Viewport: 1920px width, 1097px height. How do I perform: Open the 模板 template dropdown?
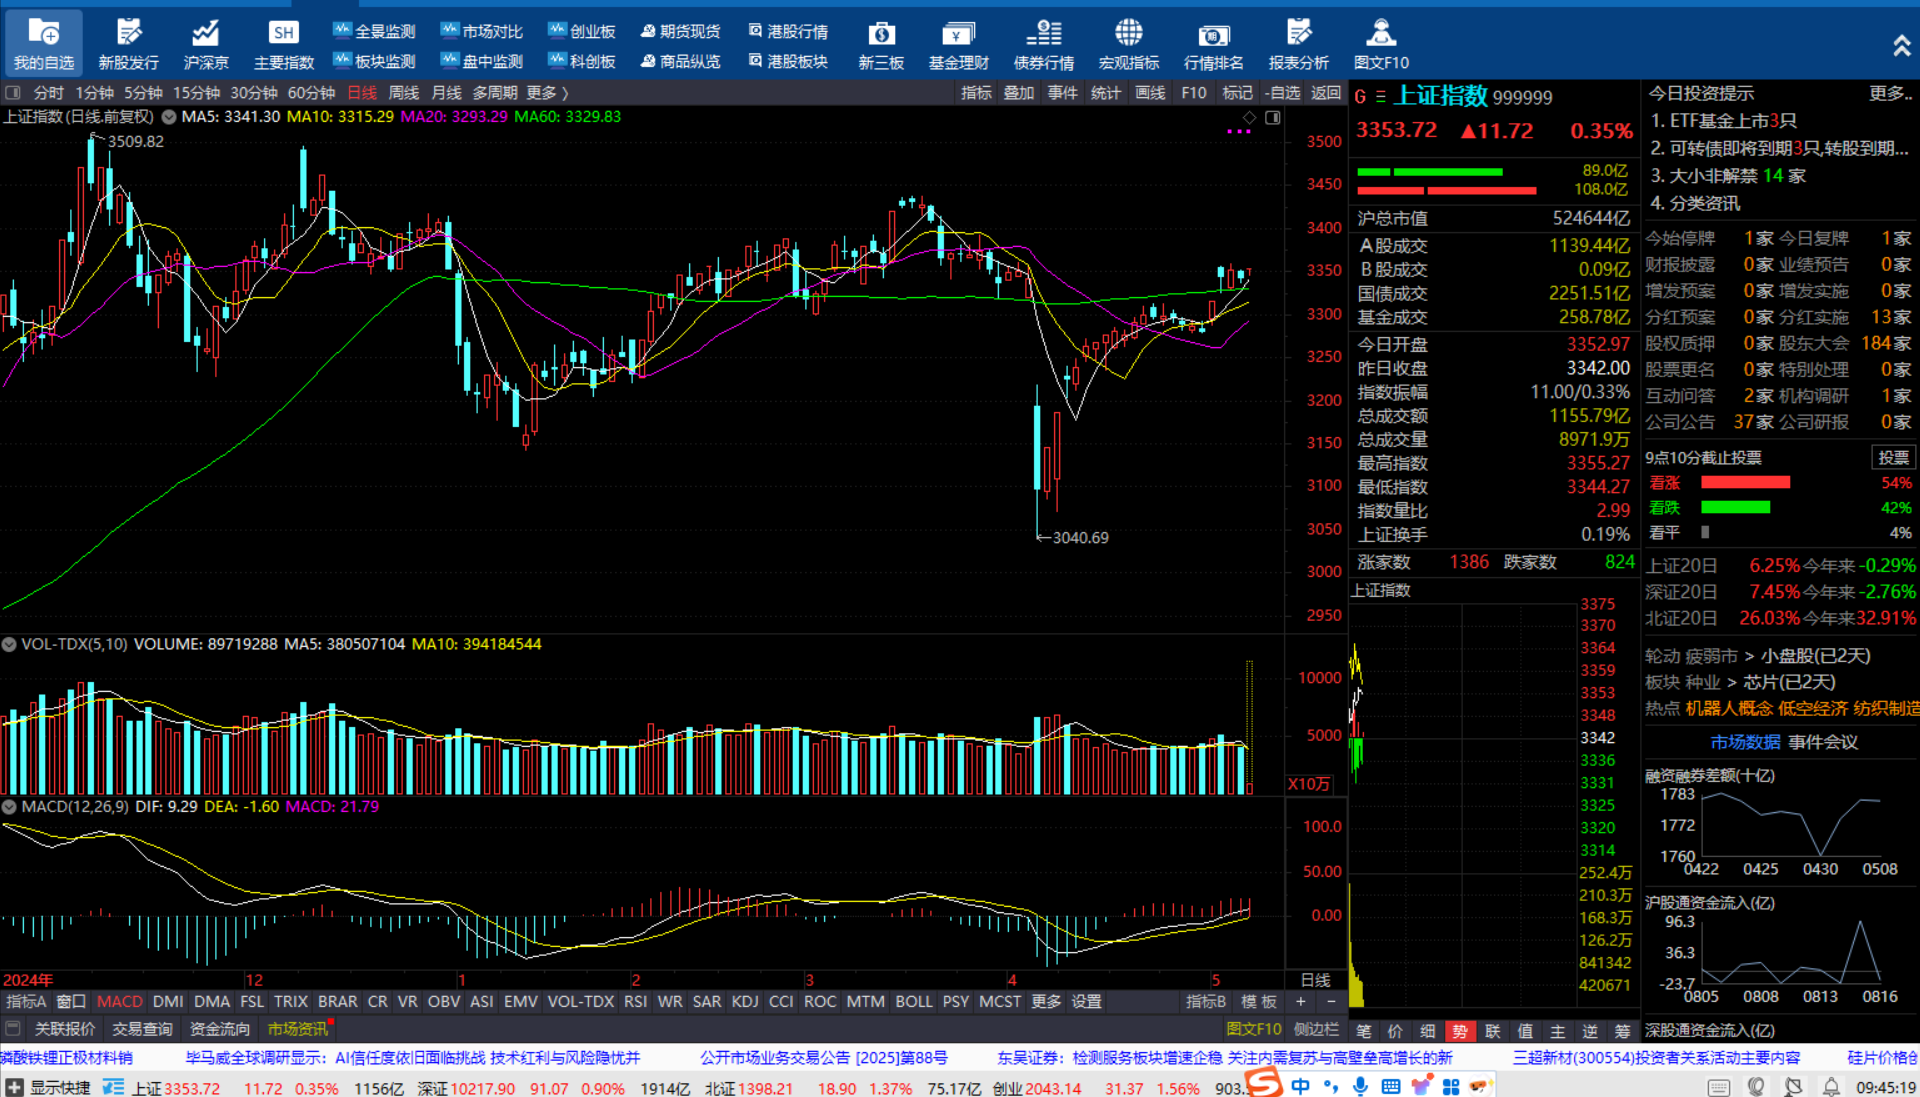tap(1259, 1002)
